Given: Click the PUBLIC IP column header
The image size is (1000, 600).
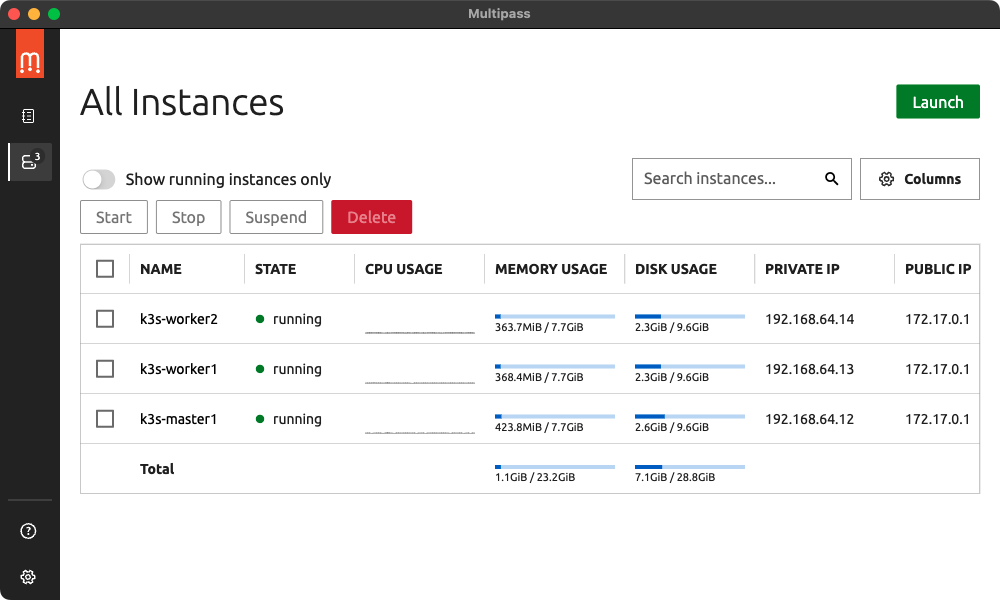Looking at the screenshot, I should click(x=938, y=269).
